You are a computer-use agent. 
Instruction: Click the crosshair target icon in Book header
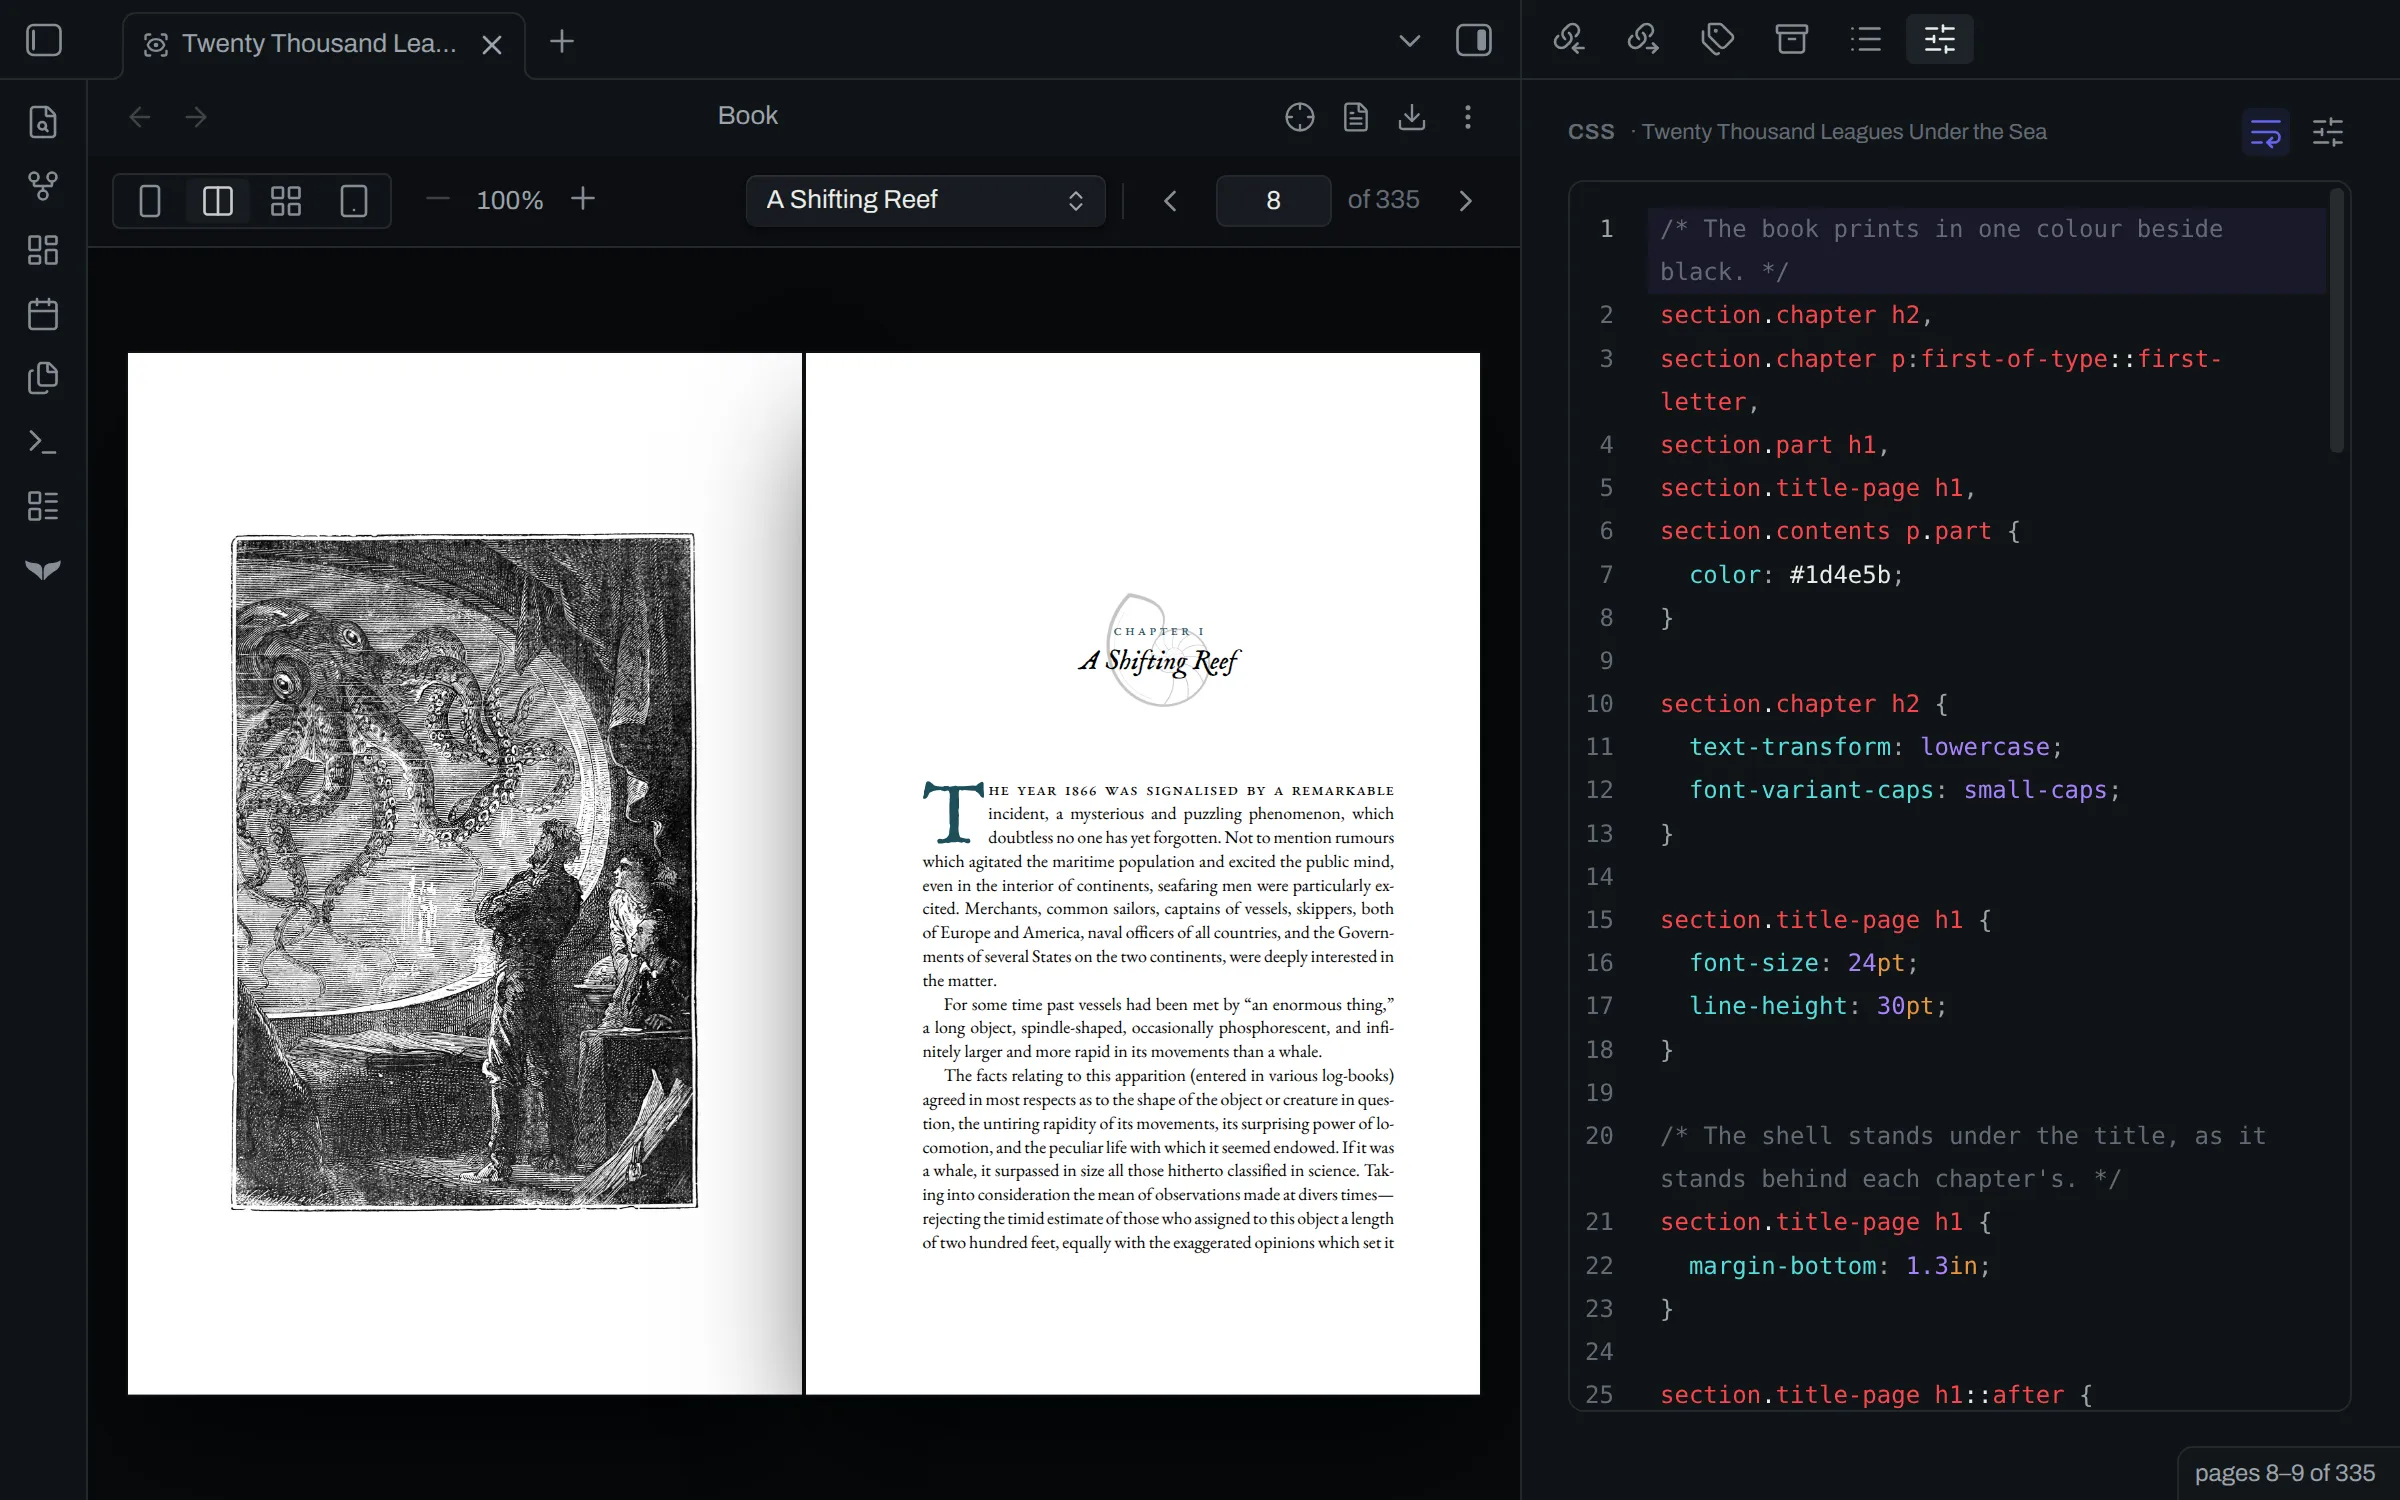click(x=1299, y=117)
